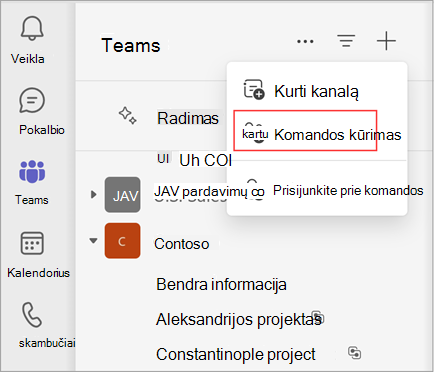
Task: Click the Prisijunkite prie komandos icon
Action: point(256,190)
